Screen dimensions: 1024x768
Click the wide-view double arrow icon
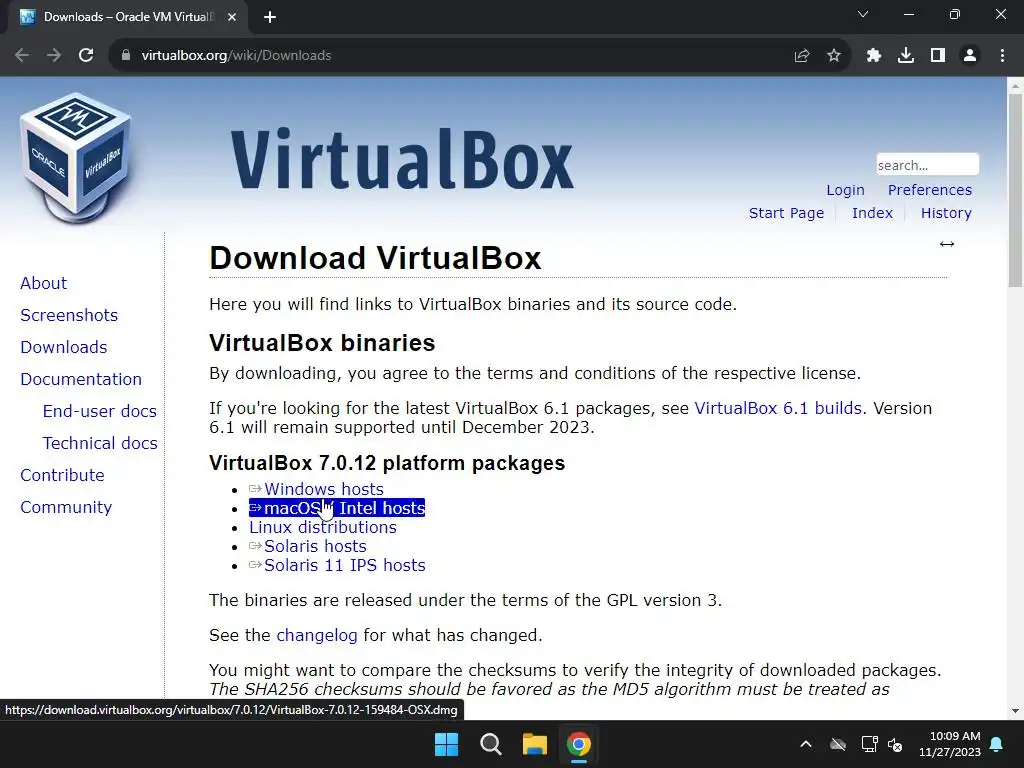tap(947, 244)
